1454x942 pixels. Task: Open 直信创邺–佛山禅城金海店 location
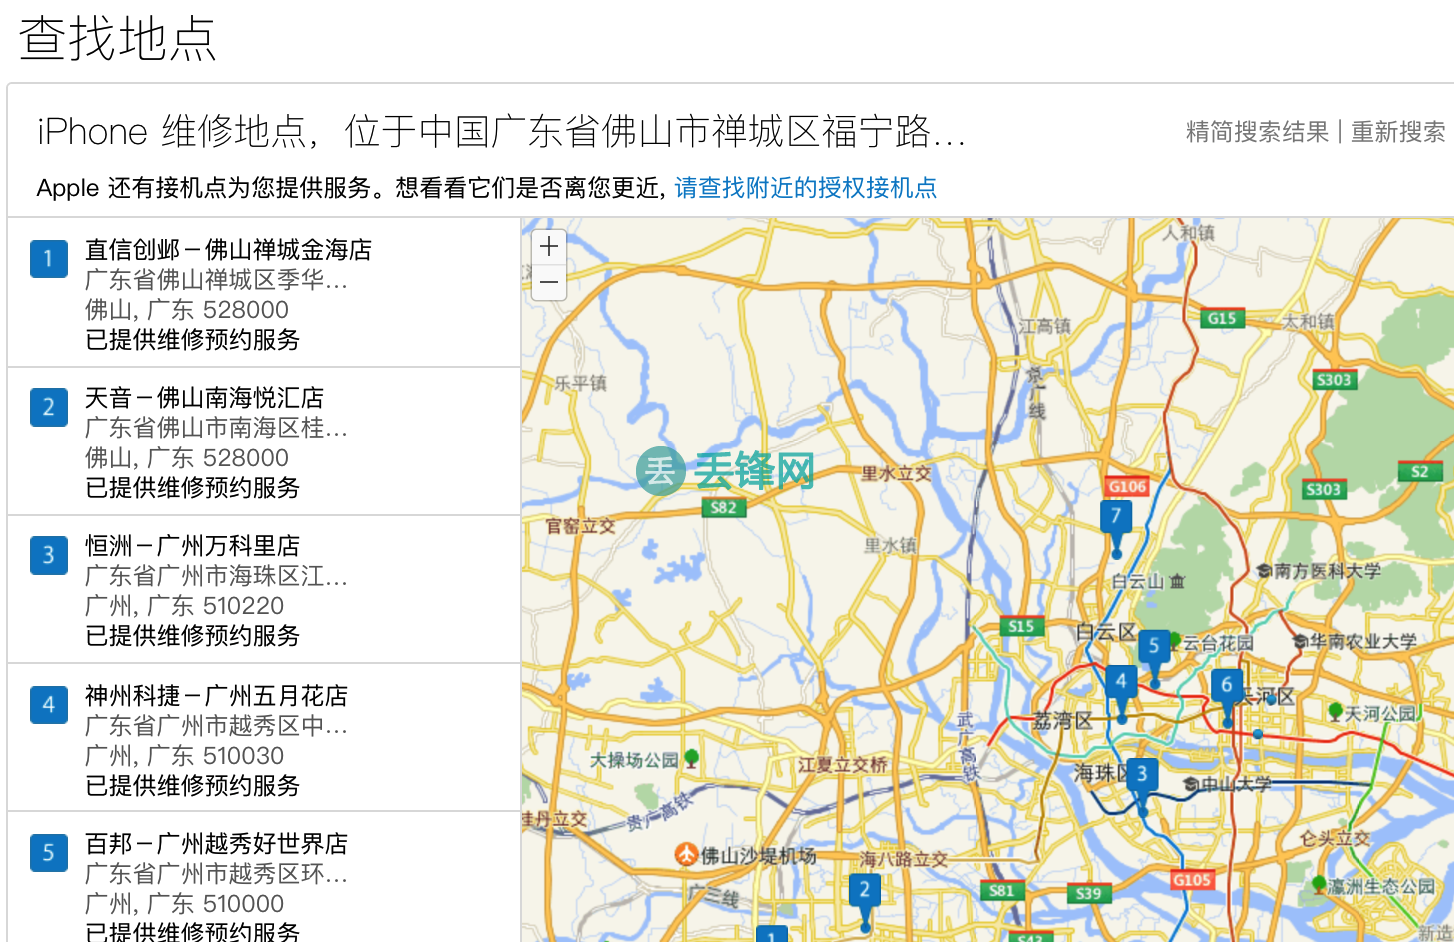pos(228,250)
